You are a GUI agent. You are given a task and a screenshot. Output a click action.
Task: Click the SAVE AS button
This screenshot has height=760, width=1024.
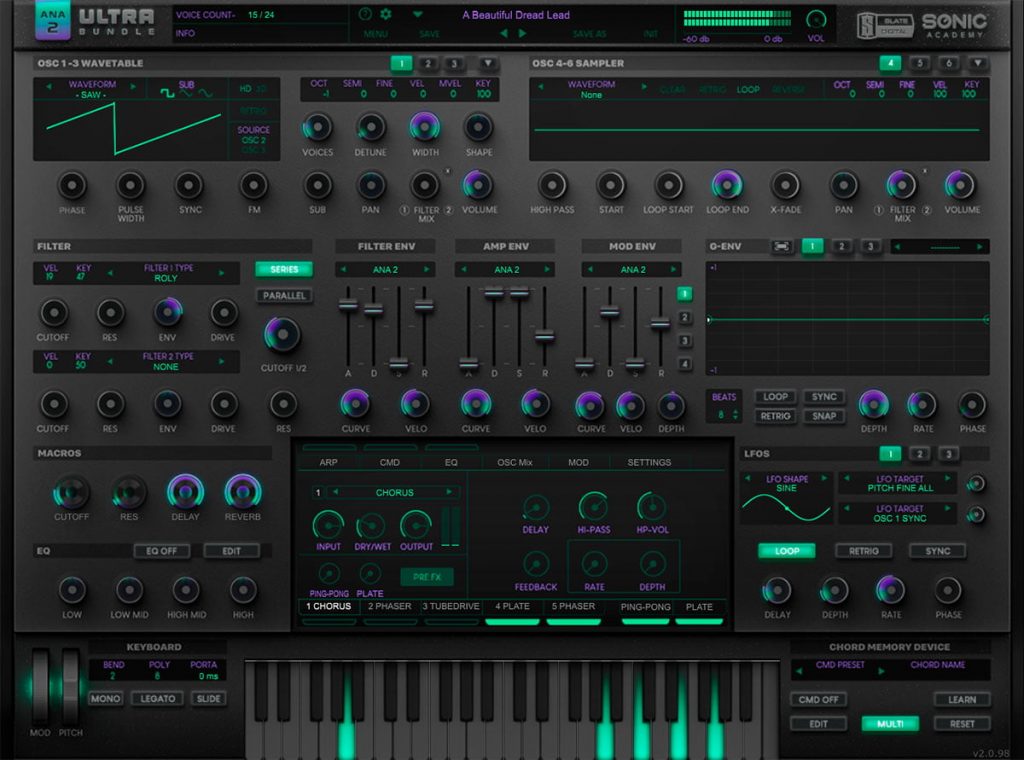click(x=589, y=34)
